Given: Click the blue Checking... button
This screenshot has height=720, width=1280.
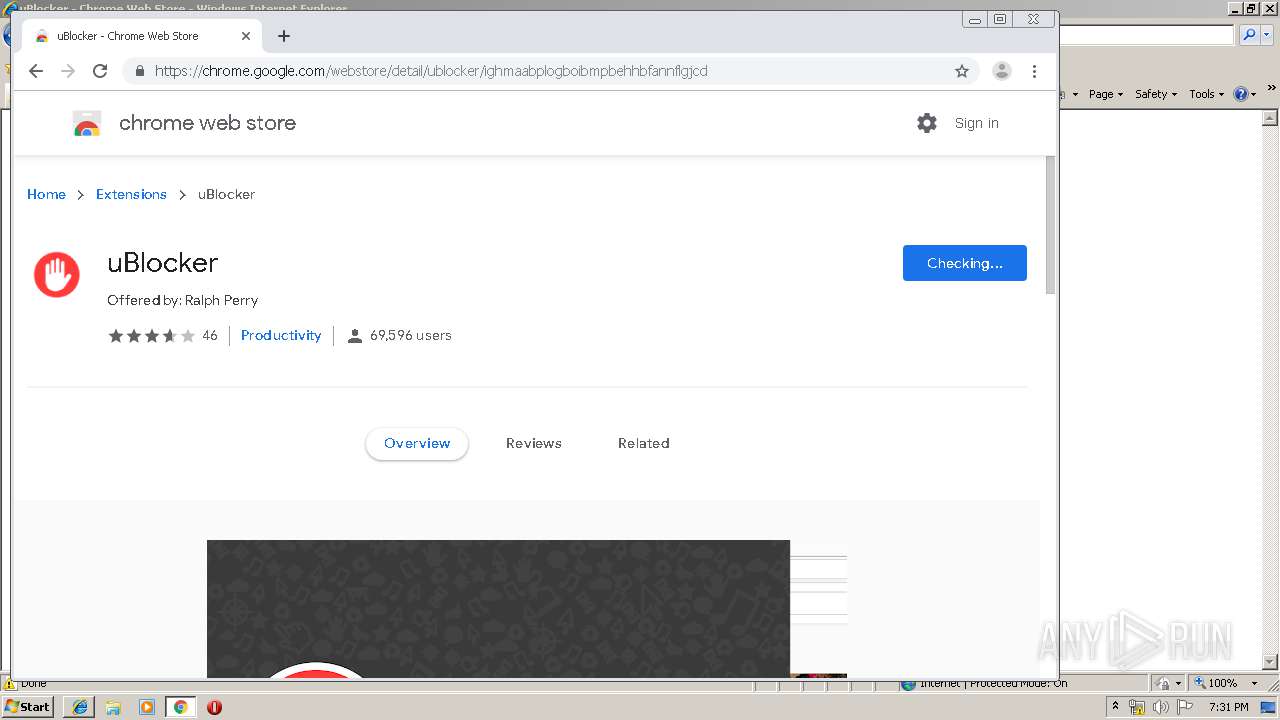Looking at the screenshot, I should (x=964, y=263).
